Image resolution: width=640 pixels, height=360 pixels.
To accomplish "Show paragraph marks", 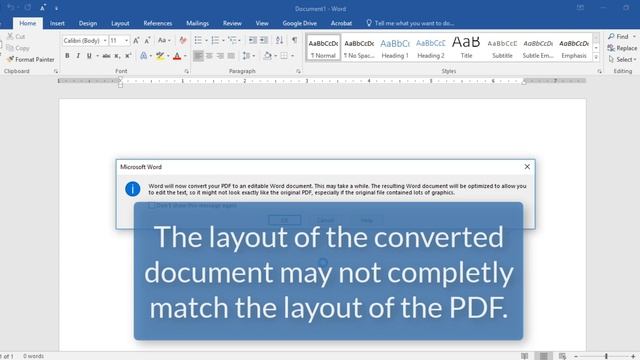I will (x=294, y=40).
